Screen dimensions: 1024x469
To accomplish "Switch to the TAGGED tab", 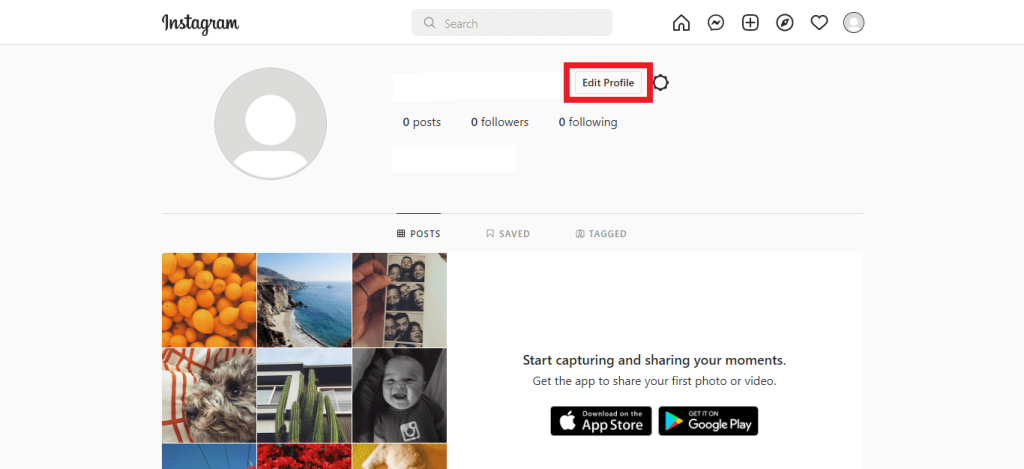I will (601, 233).
